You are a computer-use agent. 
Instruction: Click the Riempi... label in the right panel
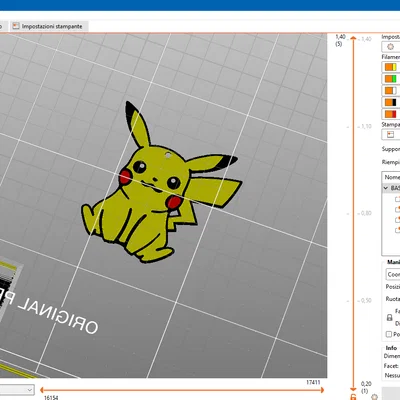[391, 162]
